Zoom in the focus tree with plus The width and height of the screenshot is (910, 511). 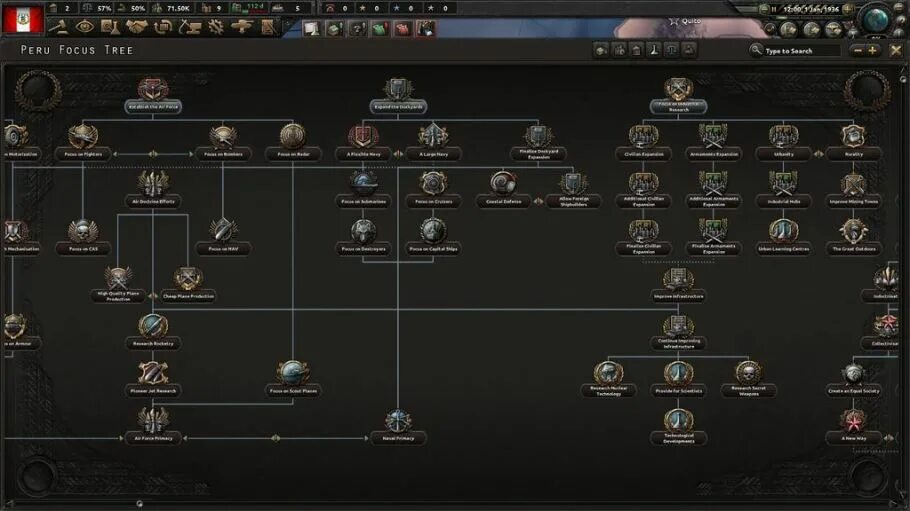[x=872, y=51]
